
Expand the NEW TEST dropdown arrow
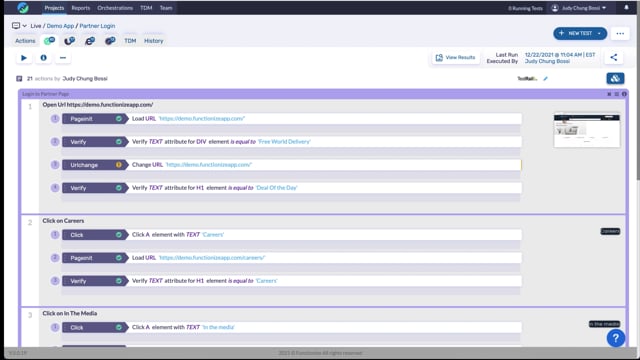pos(600,33)
